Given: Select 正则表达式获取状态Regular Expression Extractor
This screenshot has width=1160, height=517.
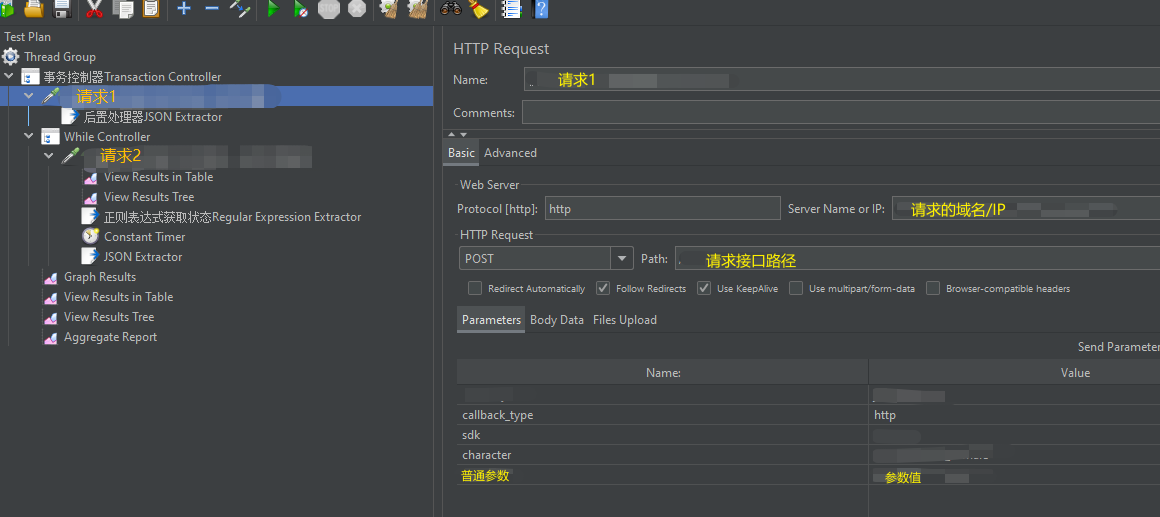Looking at the screenshot, I should pyautogui.click(x=233, y=217).
